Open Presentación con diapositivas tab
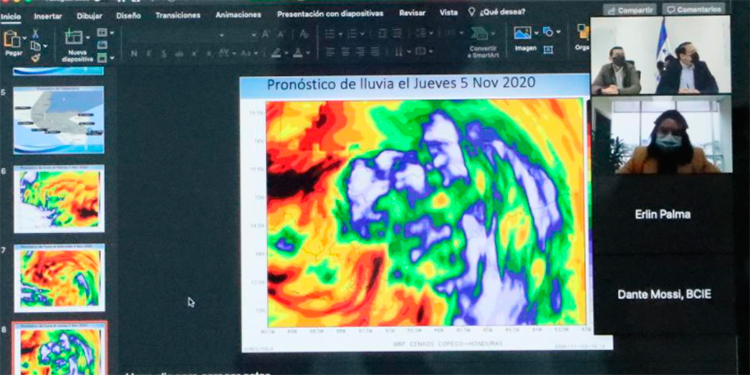 330,14
